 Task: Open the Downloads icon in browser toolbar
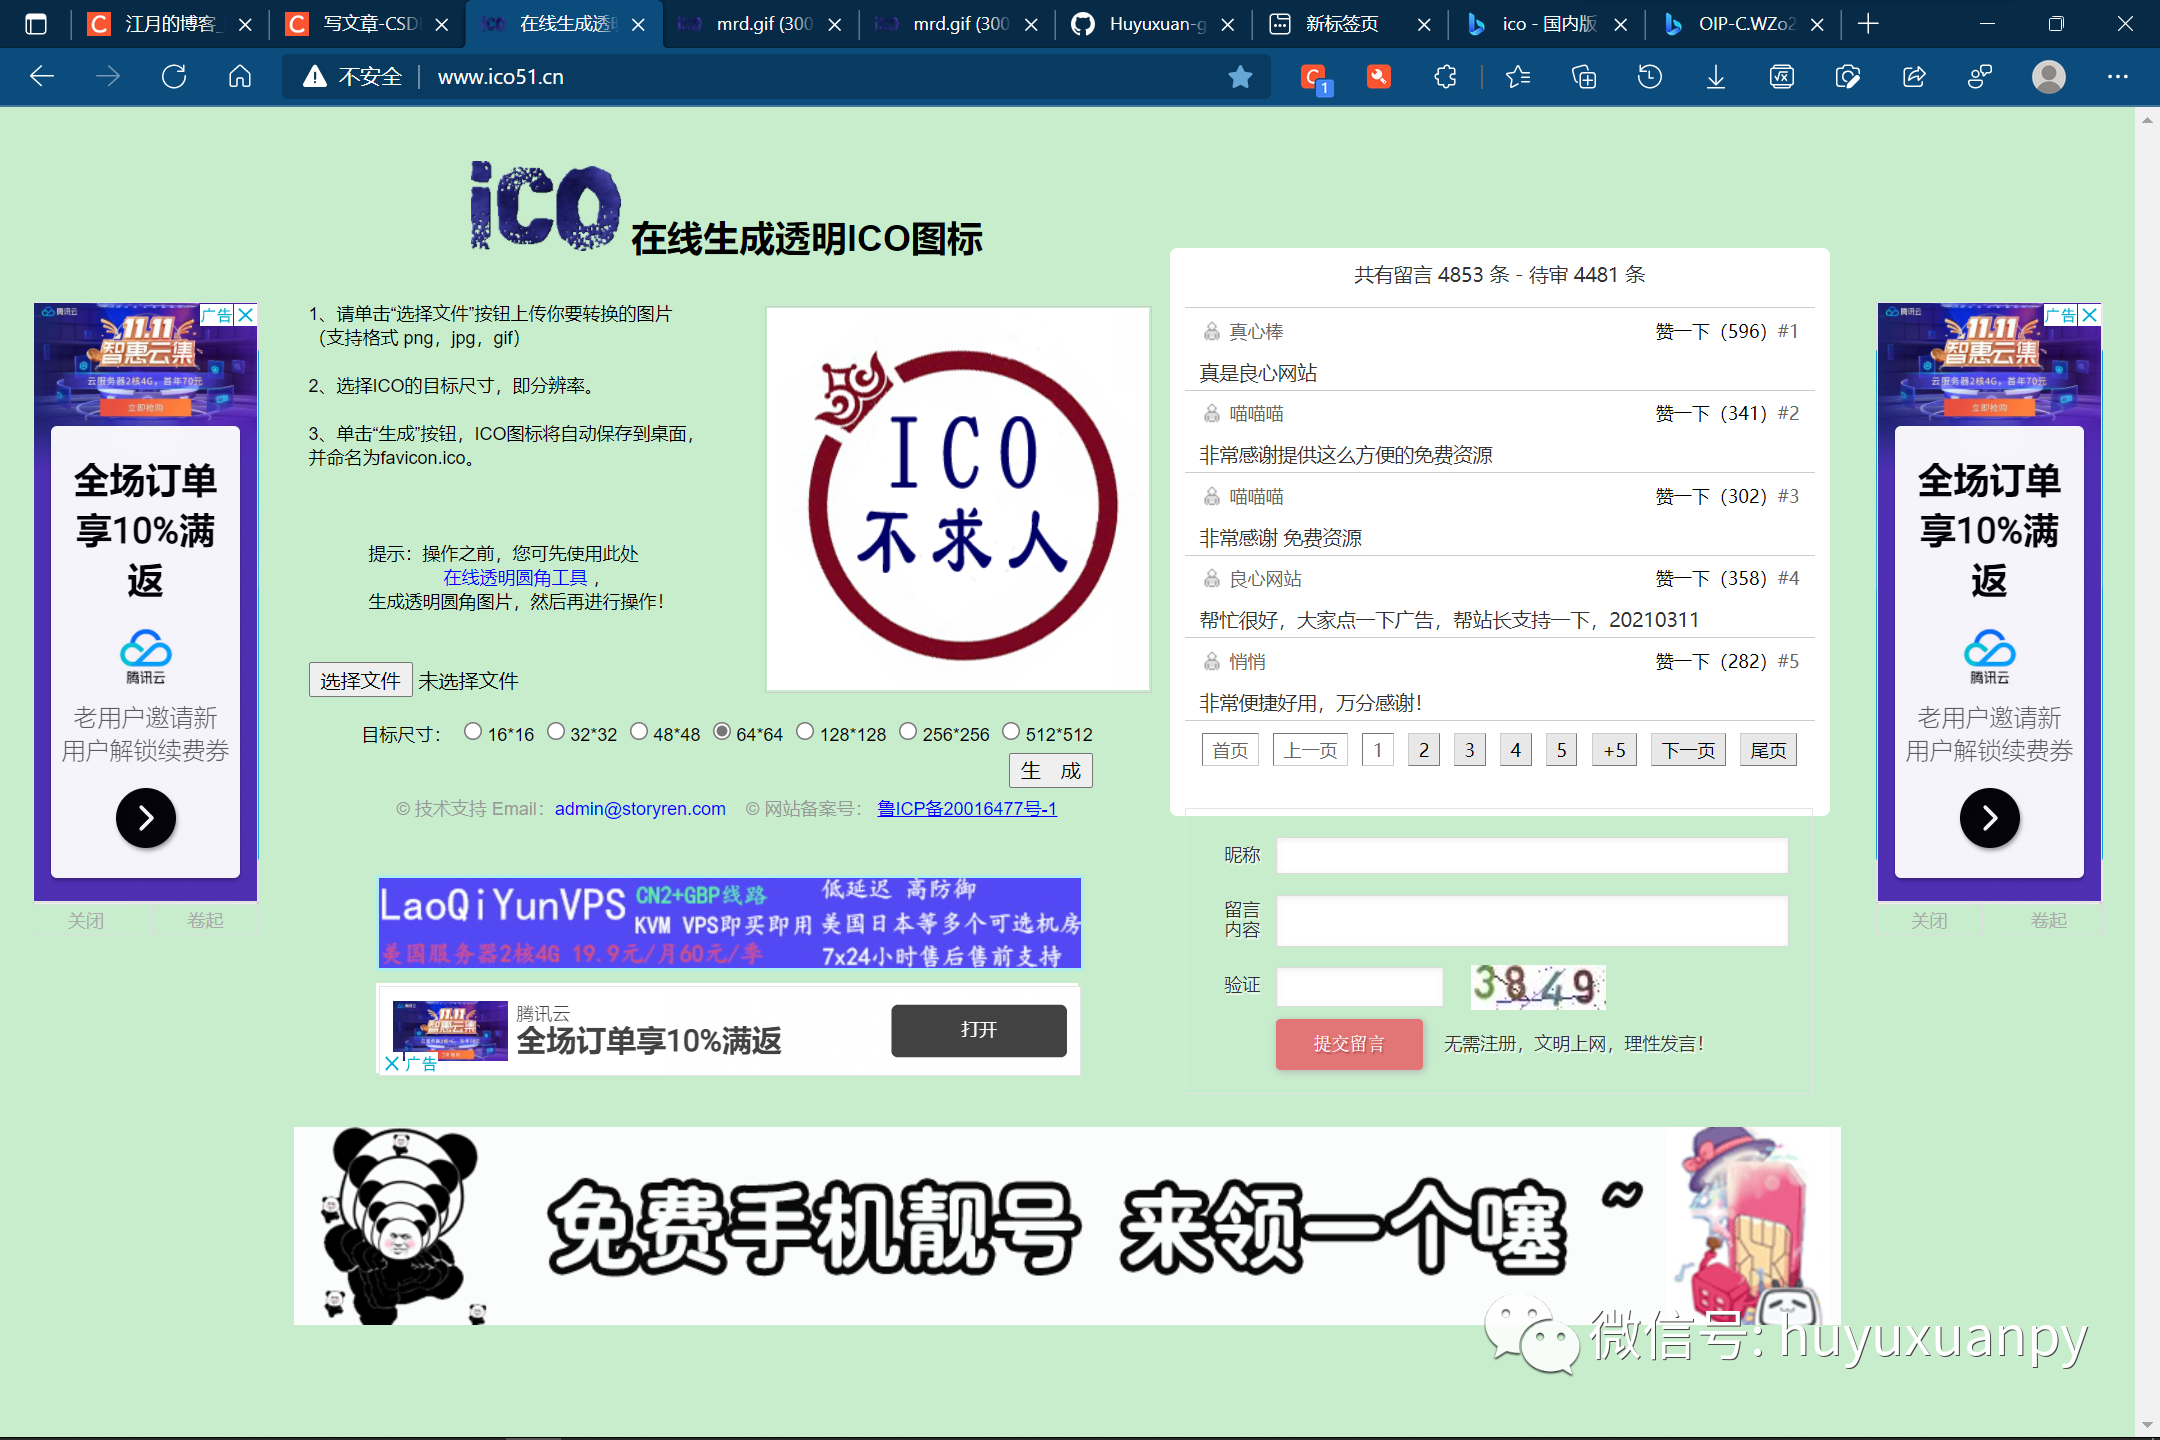click(x=1715, y=76)
